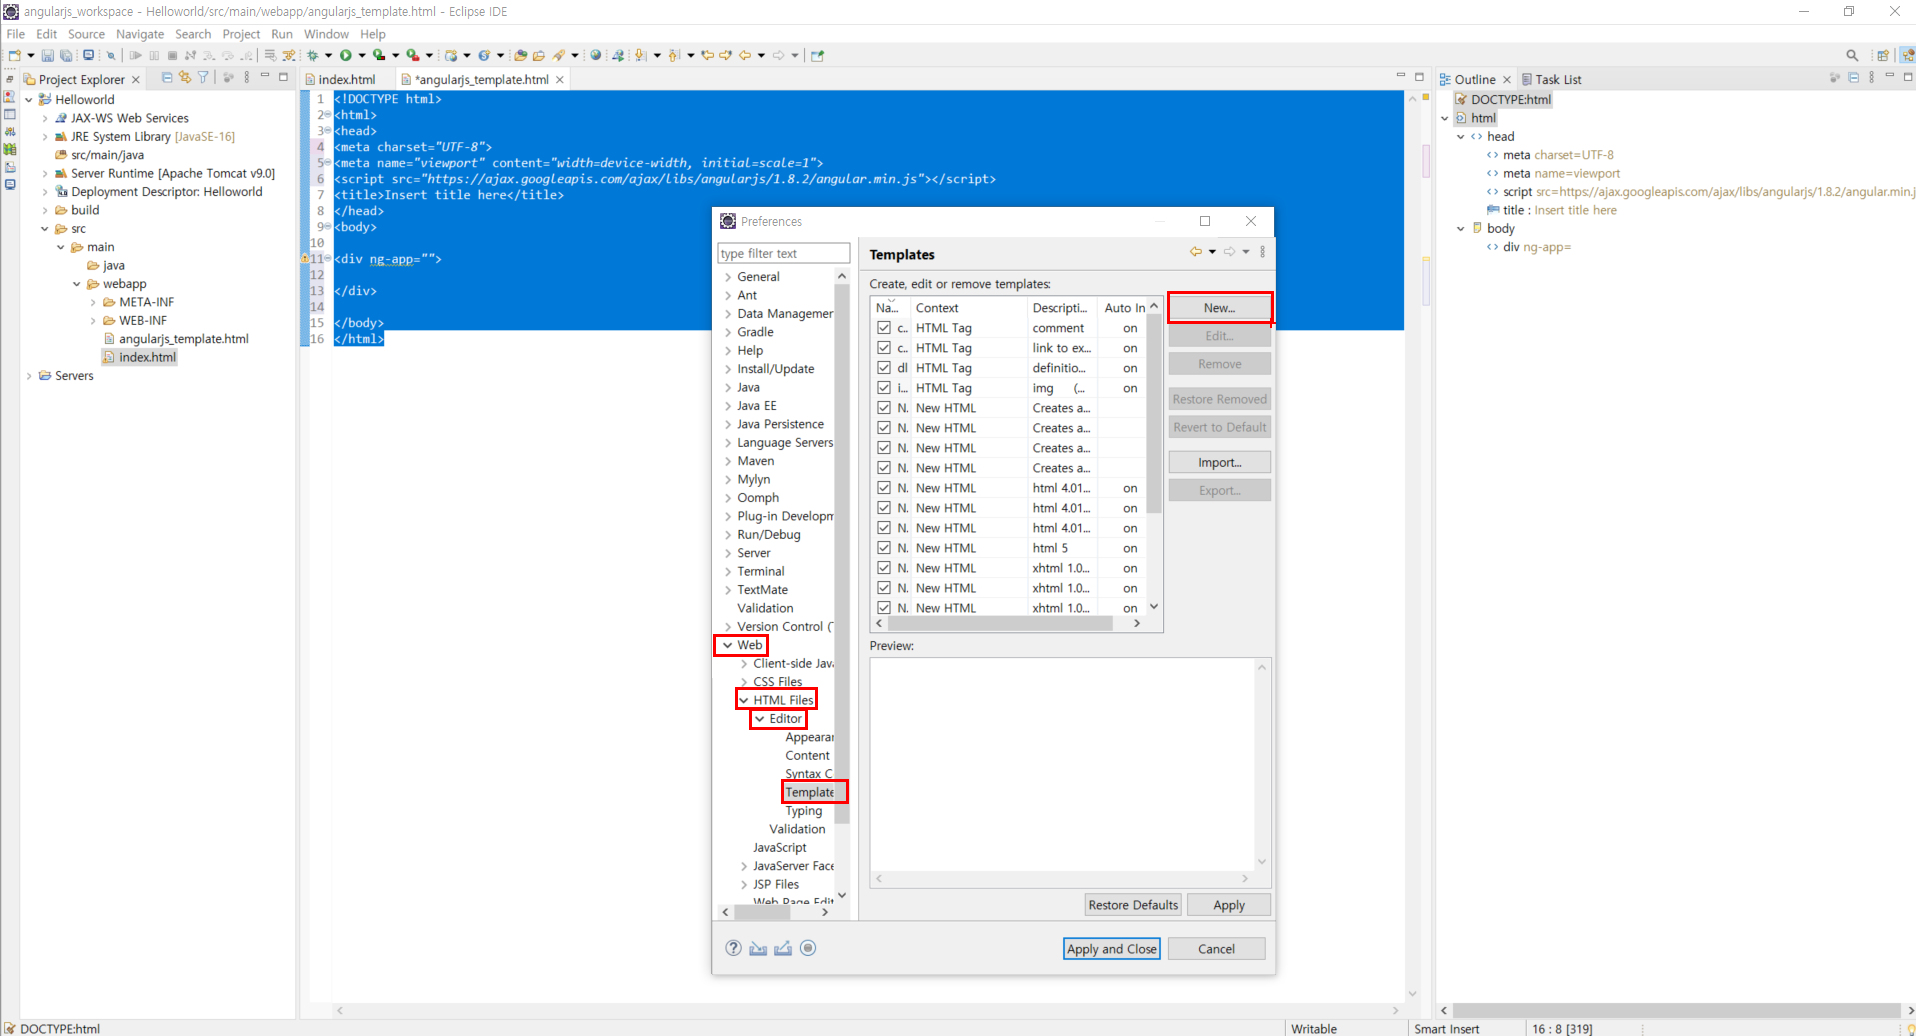This screenshot has height=1036, width=1916.
Task: Collapse the Editor node under HTML Files
Action: [x=759, y=719]
